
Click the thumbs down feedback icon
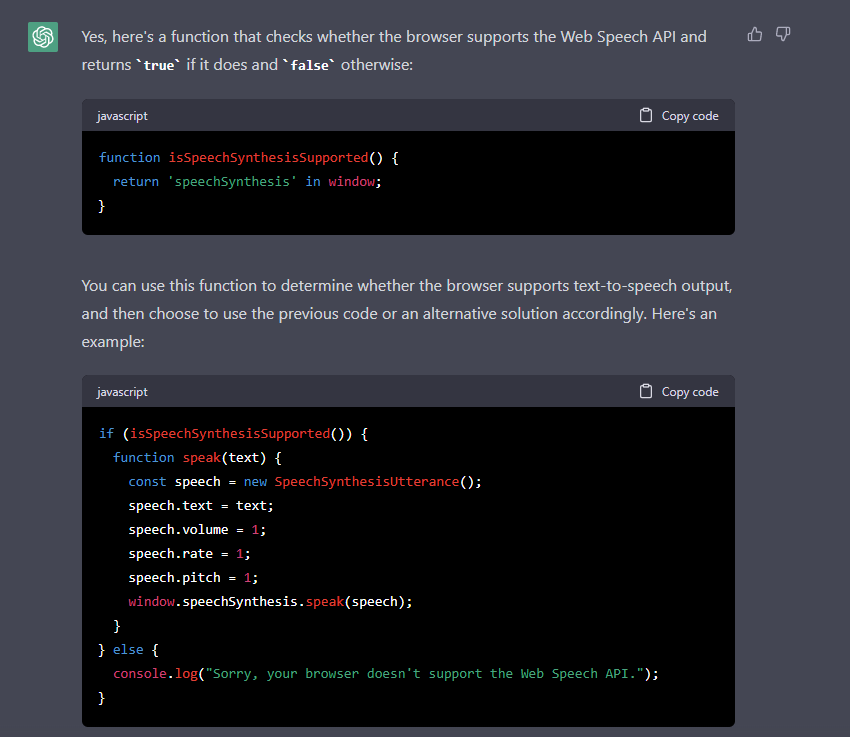click(783, 35)
